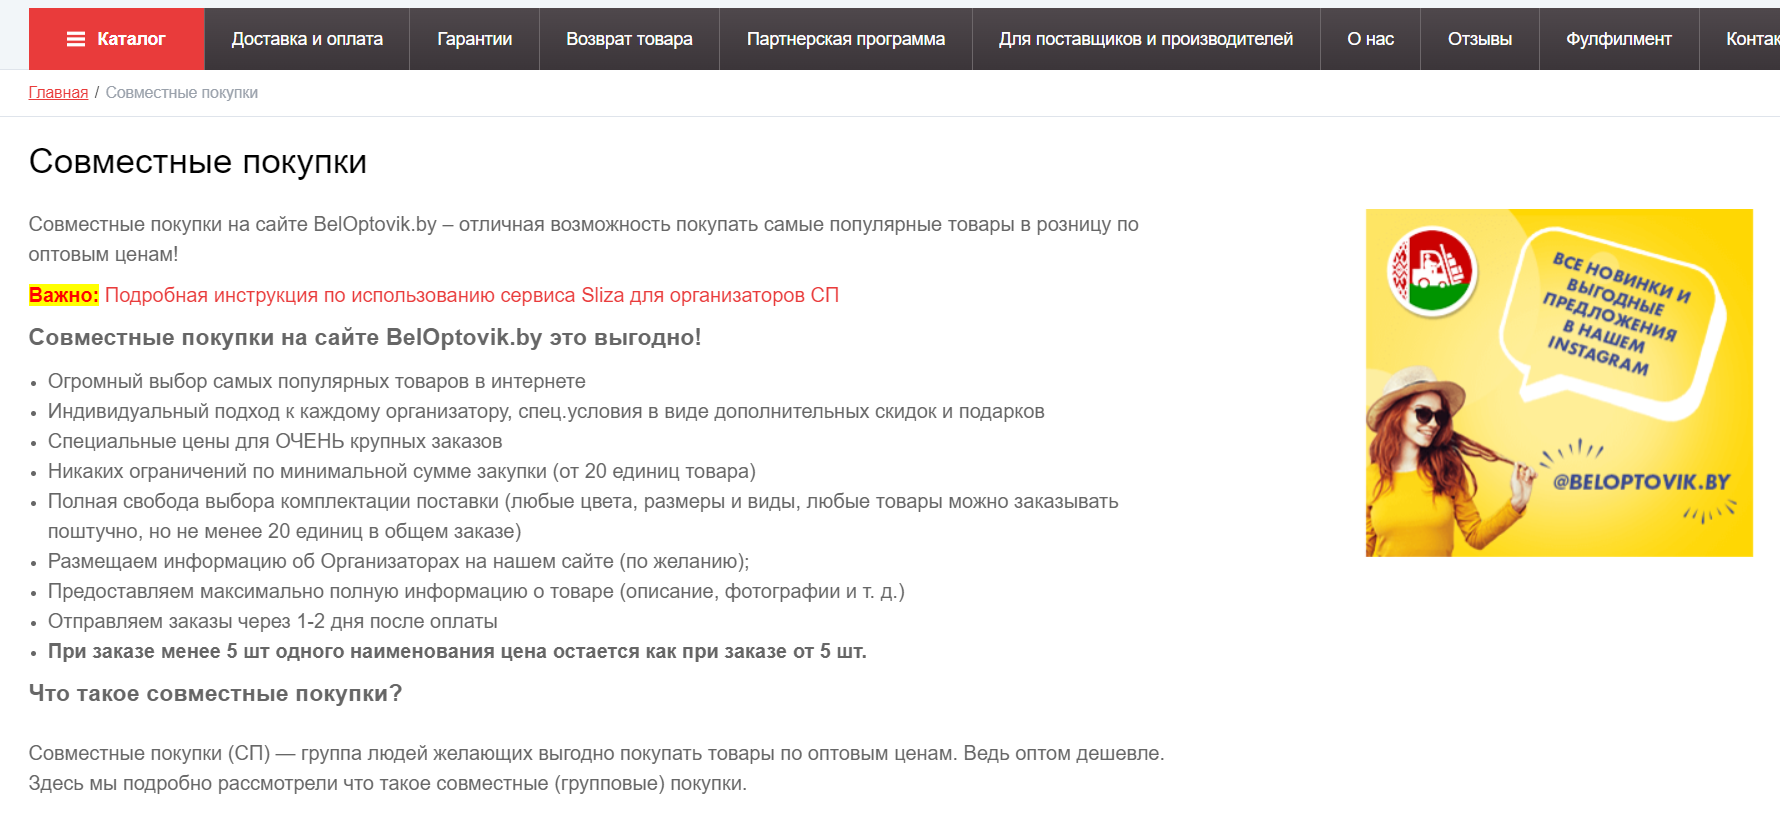
Task: Click the line 'Отправляем заказы через 1-2 дня'
Action: click(273, 621)
